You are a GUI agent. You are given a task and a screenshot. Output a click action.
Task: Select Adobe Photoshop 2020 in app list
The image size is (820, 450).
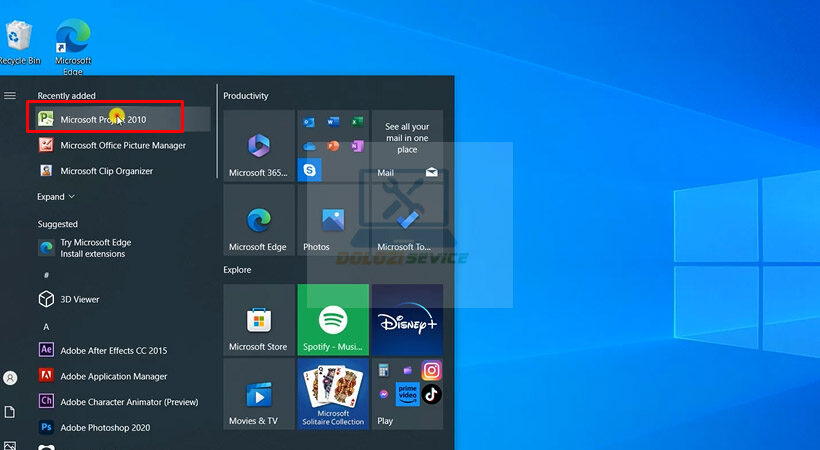pyautogui.click(x=104, y=427)
